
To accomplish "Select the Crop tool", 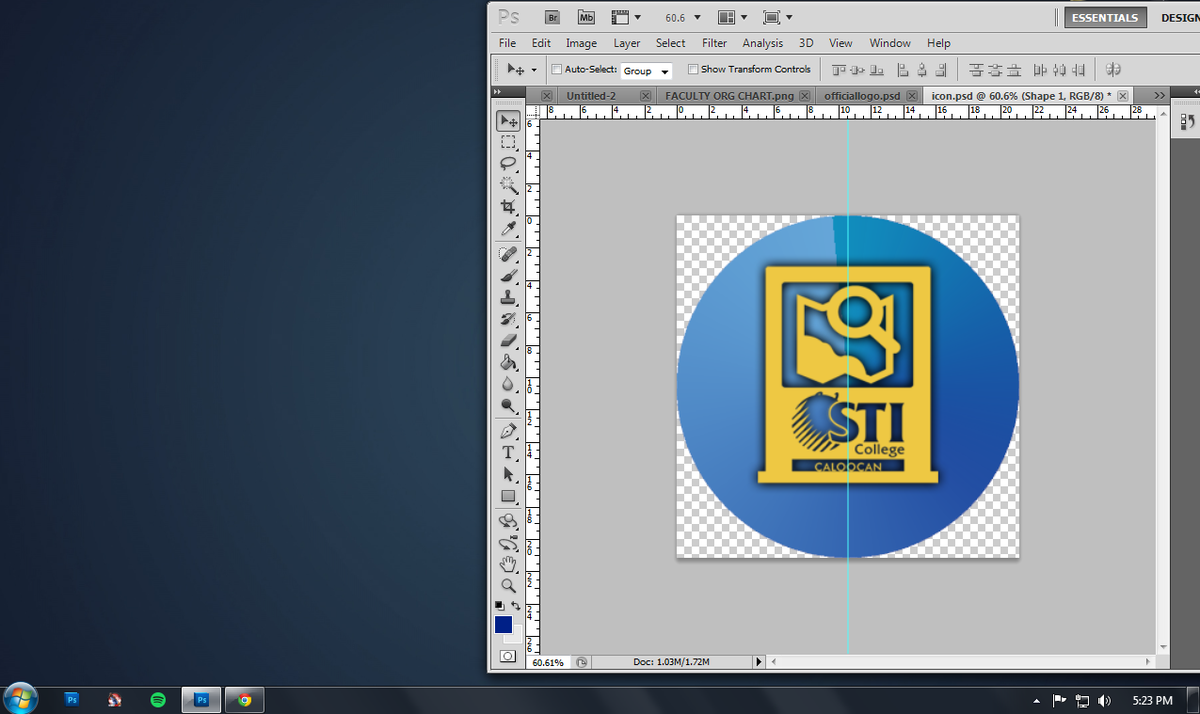I will point(509,207).
